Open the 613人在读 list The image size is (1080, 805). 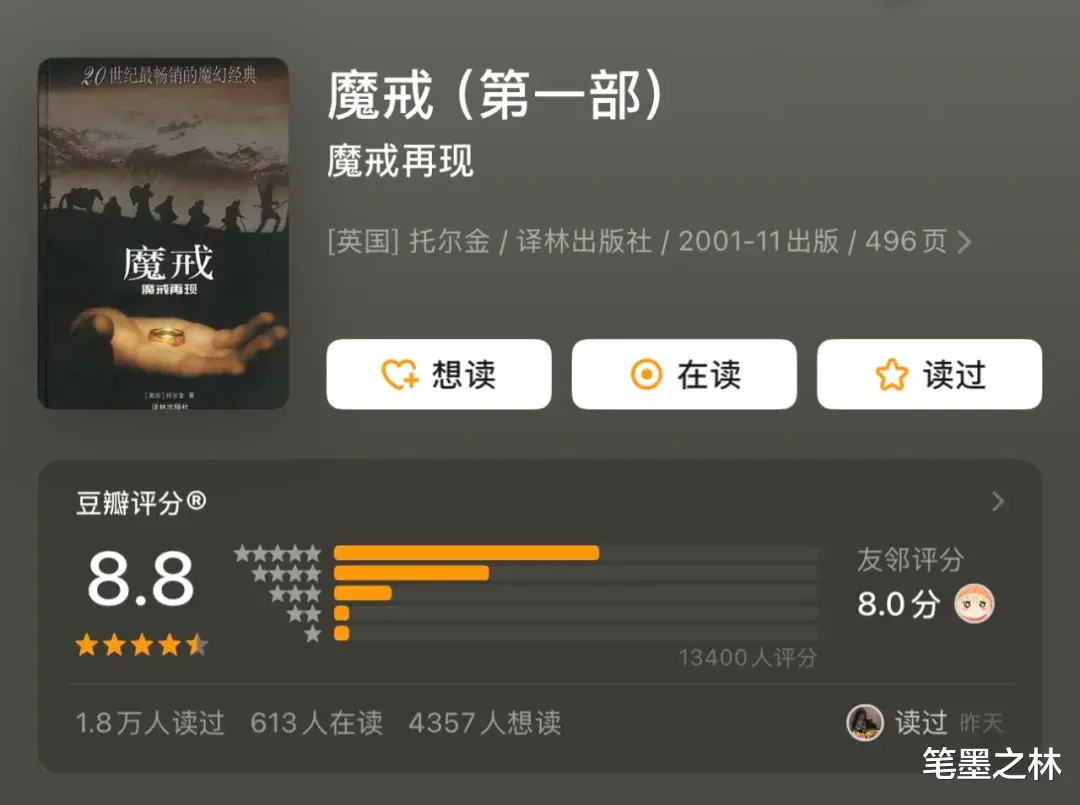point(316,723)
